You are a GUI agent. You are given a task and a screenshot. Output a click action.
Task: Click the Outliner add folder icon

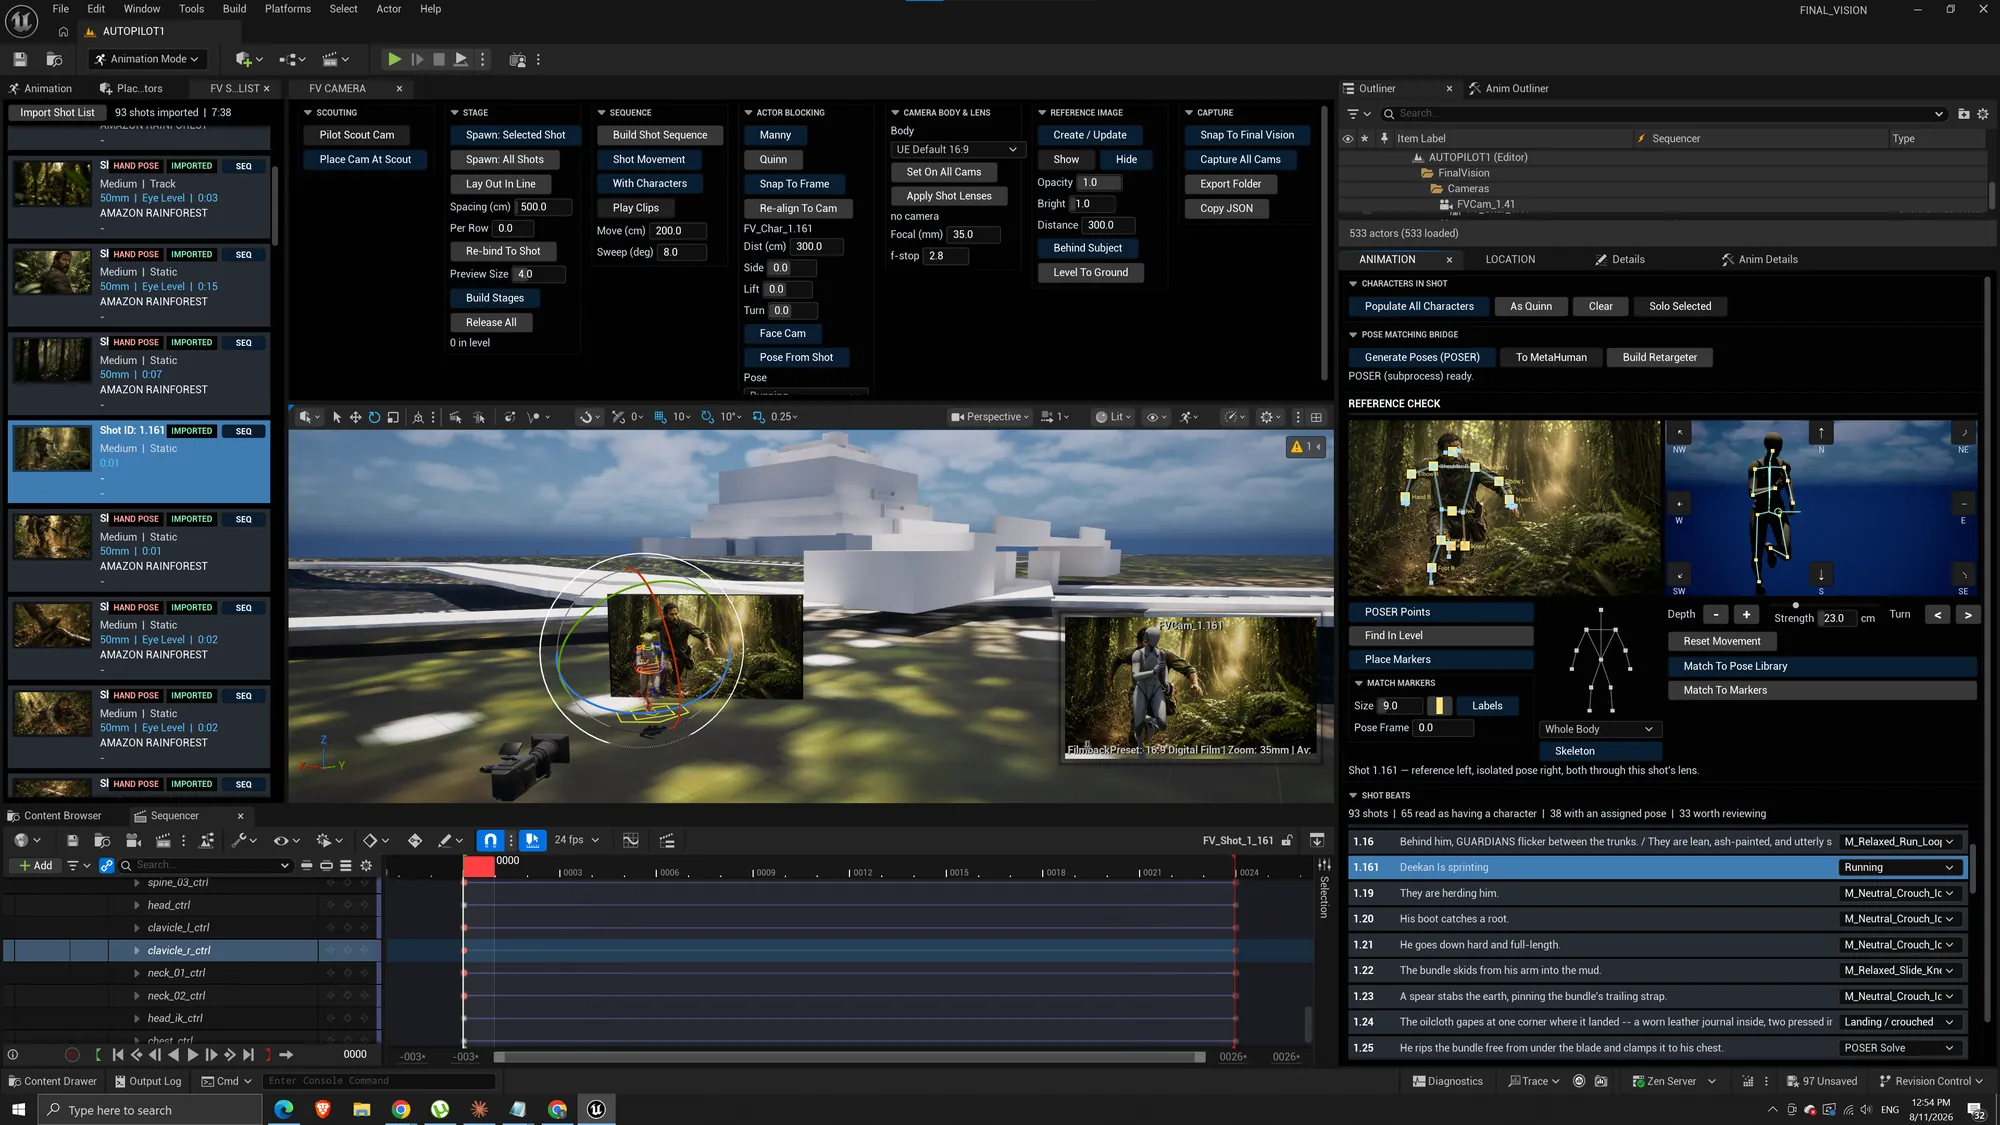(1964, 114)
